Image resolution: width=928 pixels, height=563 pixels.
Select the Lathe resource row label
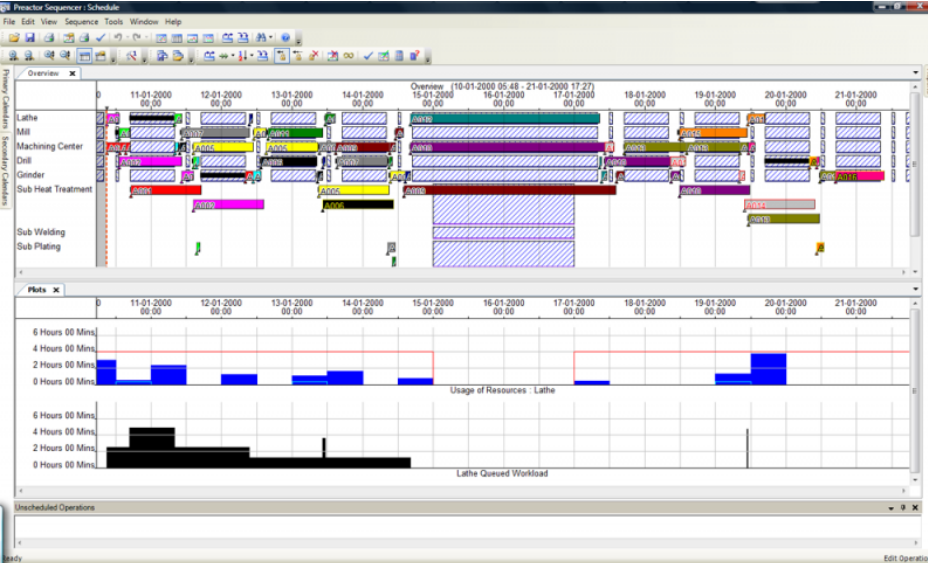27,118
